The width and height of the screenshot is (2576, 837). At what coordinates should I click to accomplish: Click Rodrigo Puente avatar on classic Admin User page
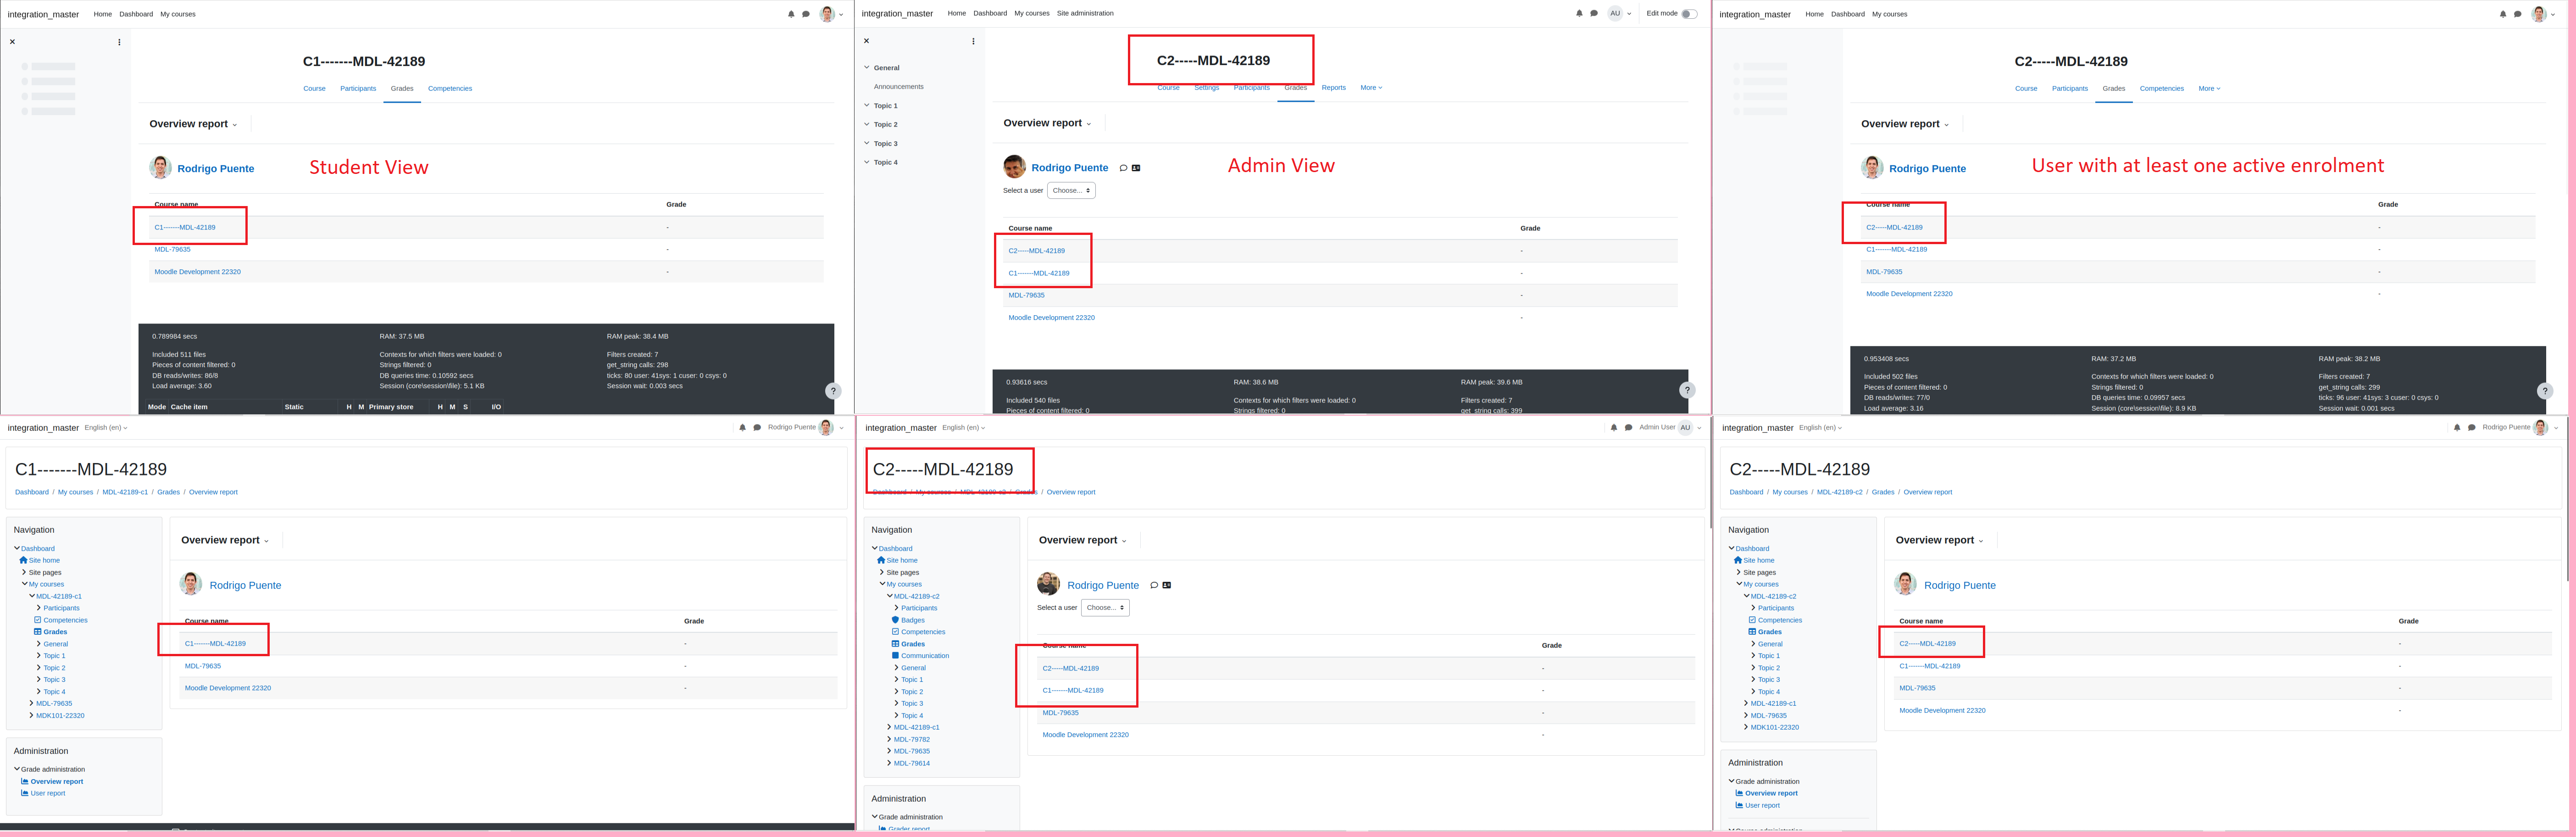click(1048, 585)
